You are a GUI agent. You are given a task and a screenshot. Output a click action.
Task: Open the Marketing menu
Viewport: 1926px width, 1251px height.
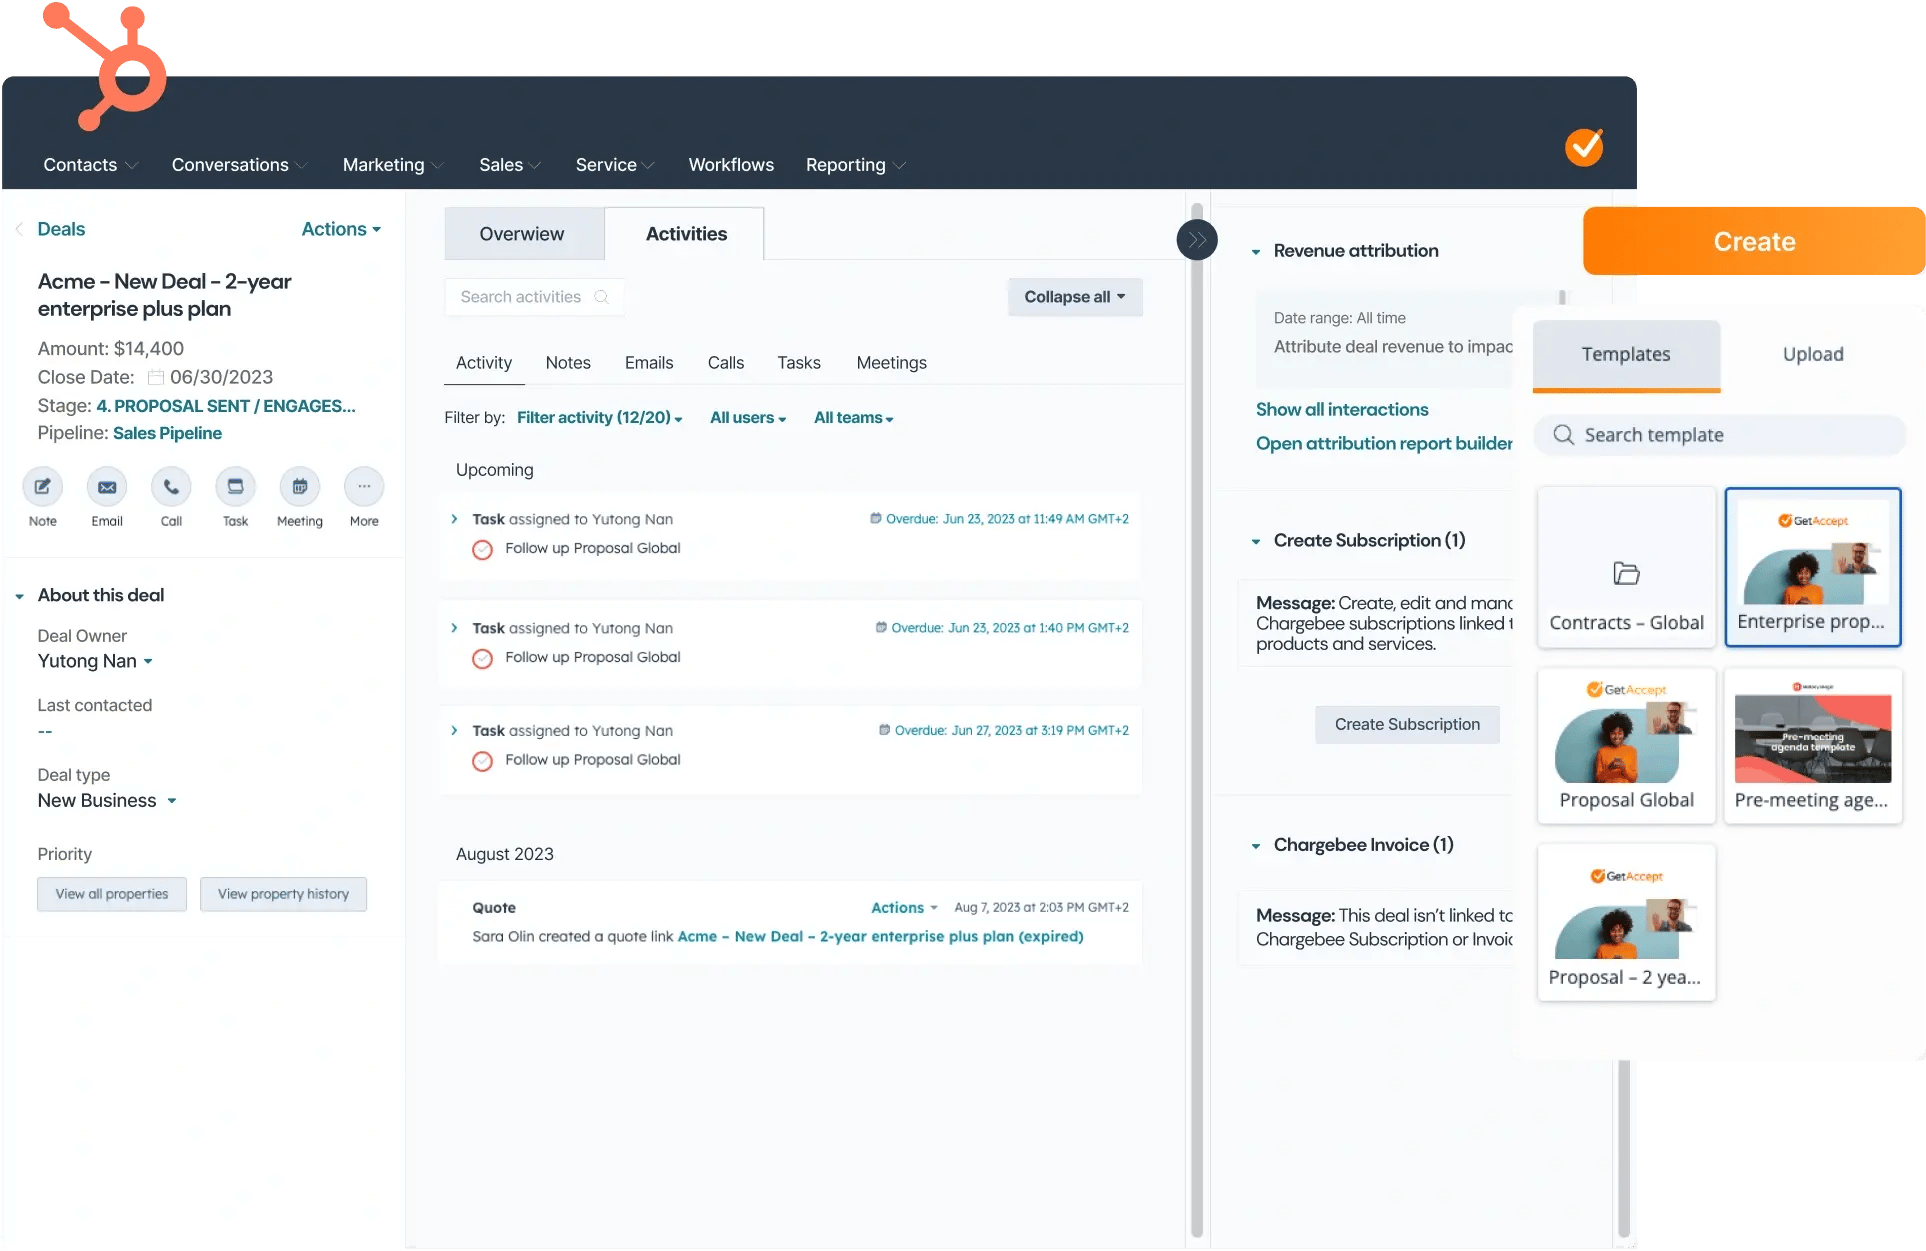pyautogui.click(x=392, y=165)
